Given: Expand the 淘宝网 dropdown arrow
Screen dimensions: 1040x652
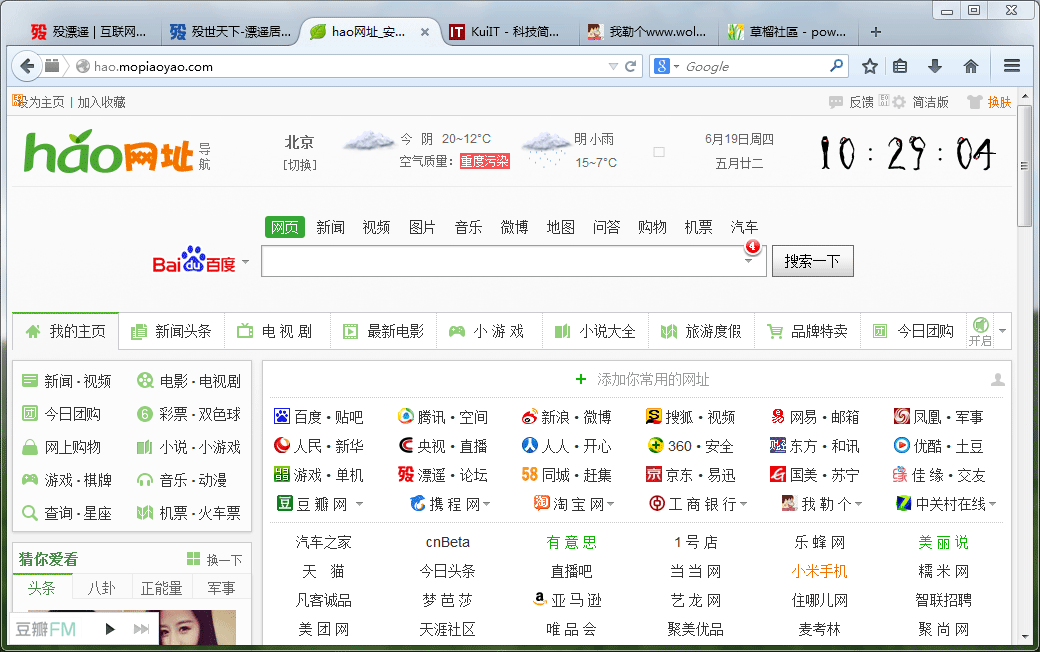Looking at the screenshot, I should 610,504.
